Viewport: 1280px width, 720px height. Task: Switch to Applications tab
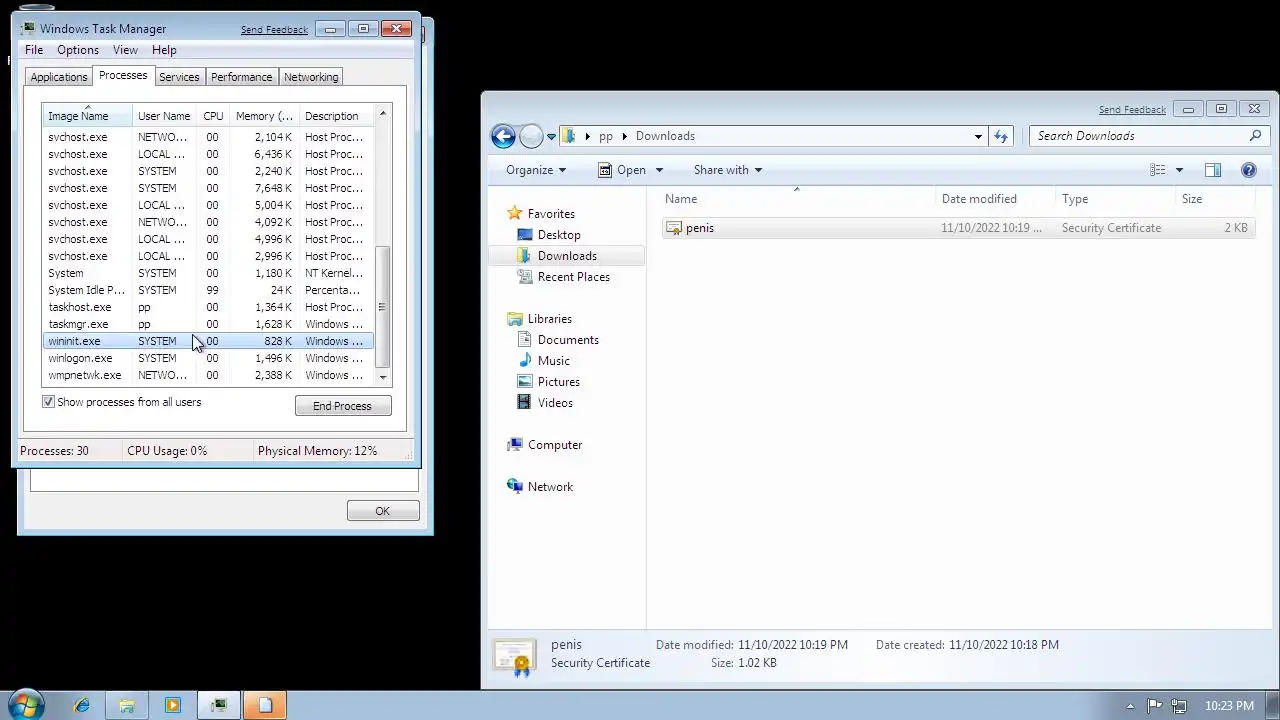59,77
